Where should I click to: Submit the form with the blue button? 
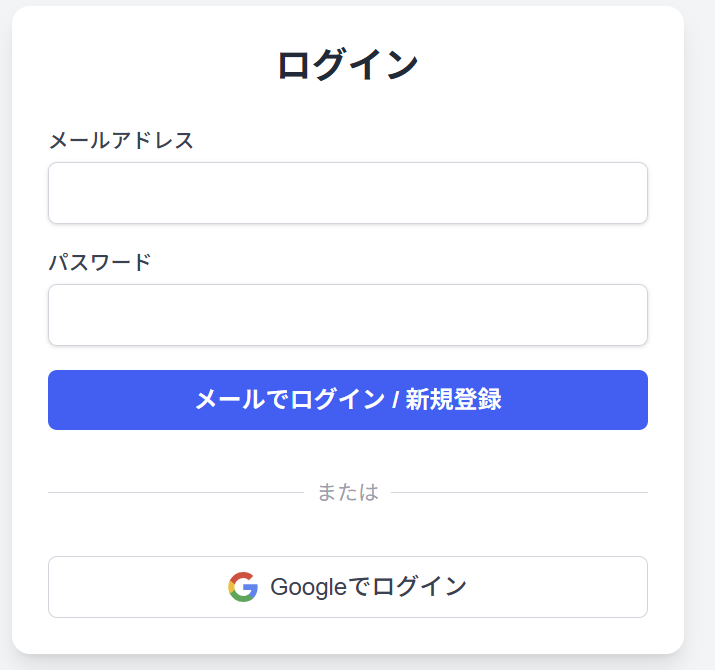pos(347,400)
